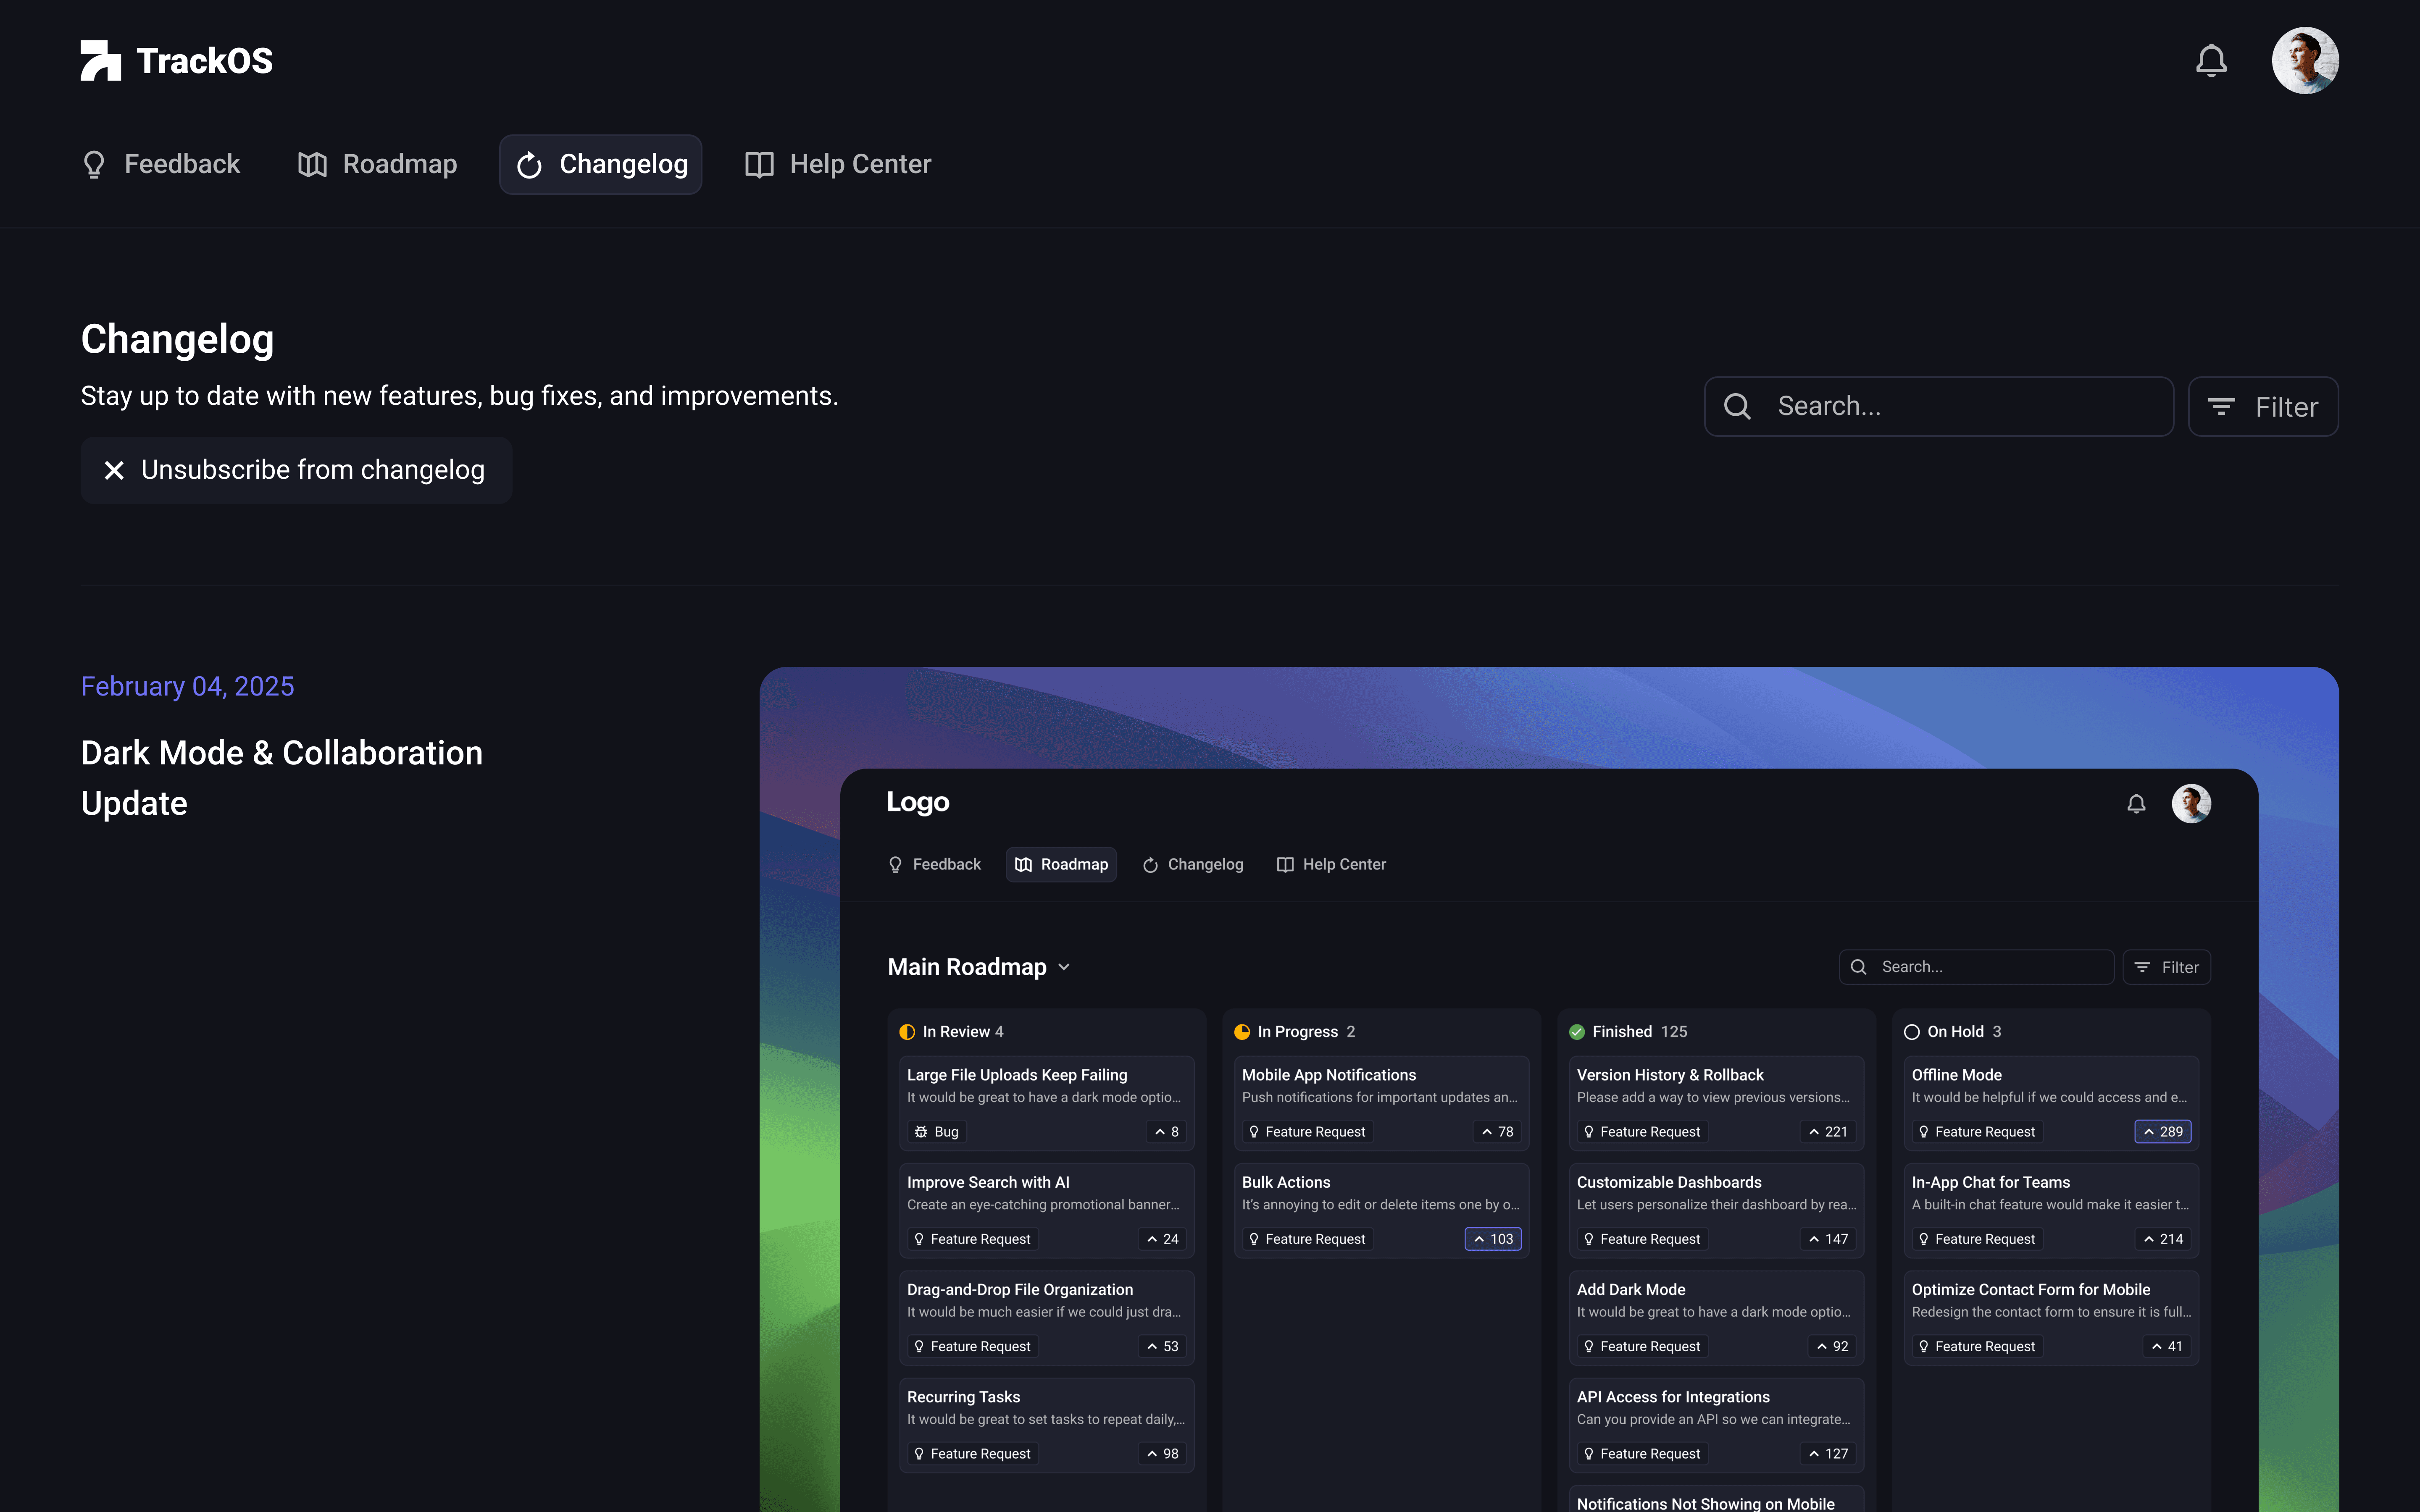Click Feature Request tag on Optimize Contact Form card
This screenshot has width=2420, height=1512.
coord(1978,1346)
